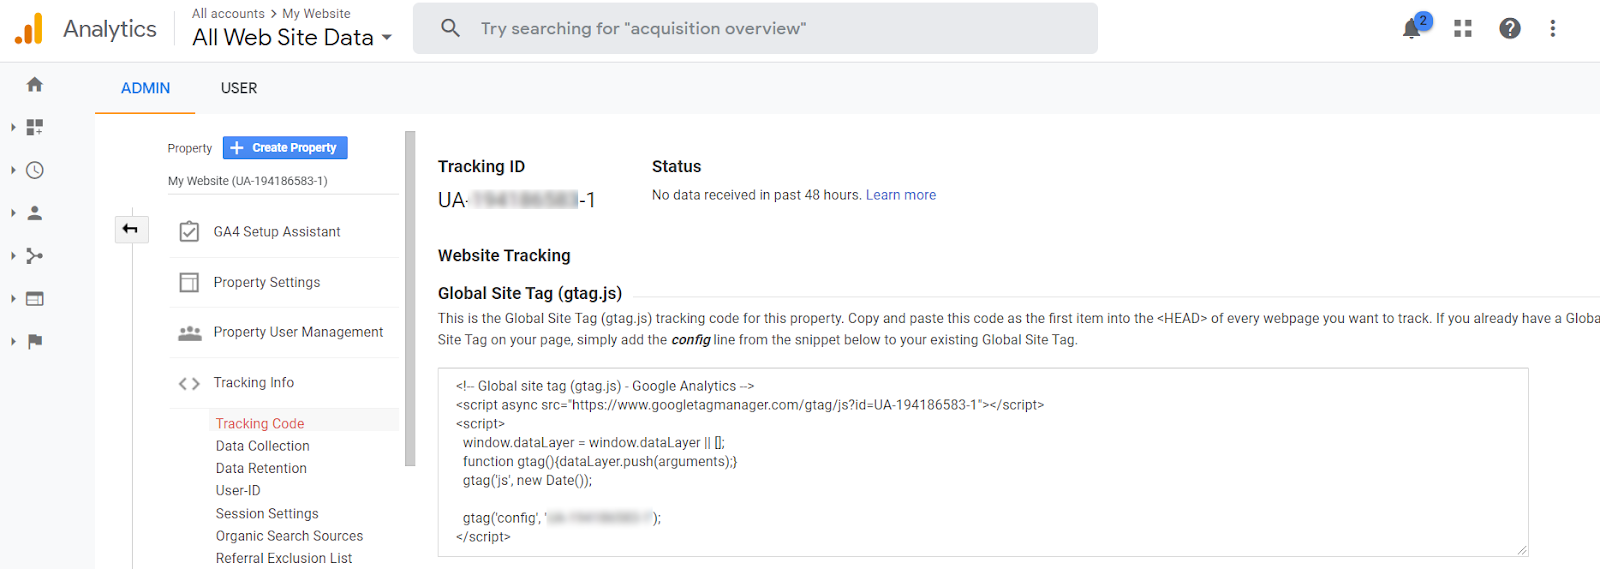
Task: Click the property column vertical scrollbar
Action: 410,298
